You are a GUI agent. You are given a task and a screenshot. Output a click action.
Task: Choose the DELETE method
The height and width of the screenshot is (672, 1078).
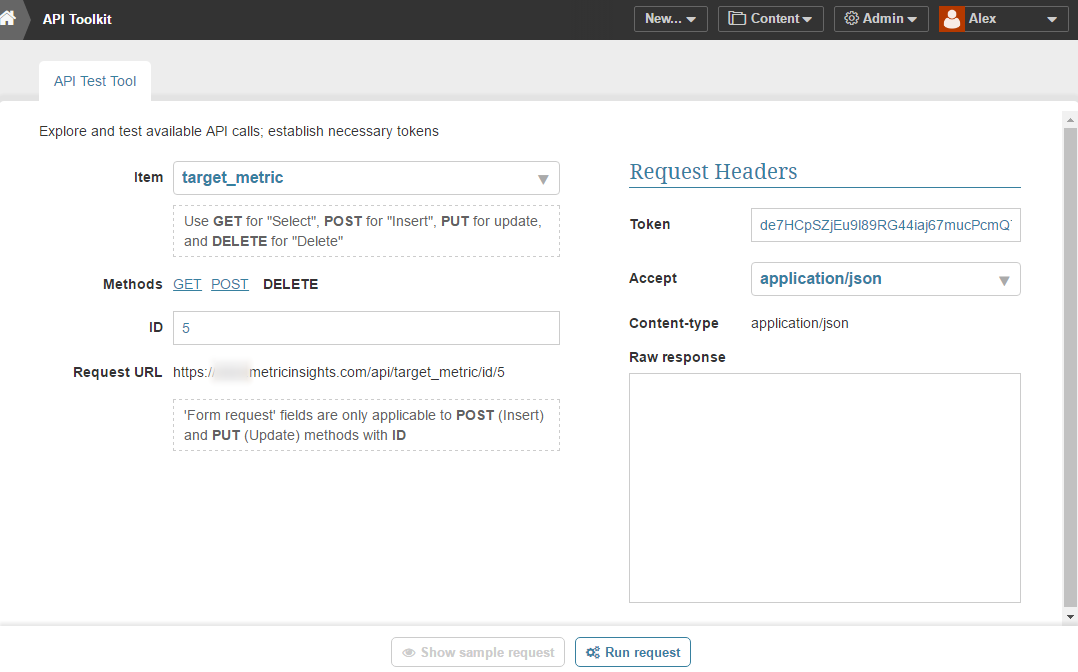[x=290, y=284]
